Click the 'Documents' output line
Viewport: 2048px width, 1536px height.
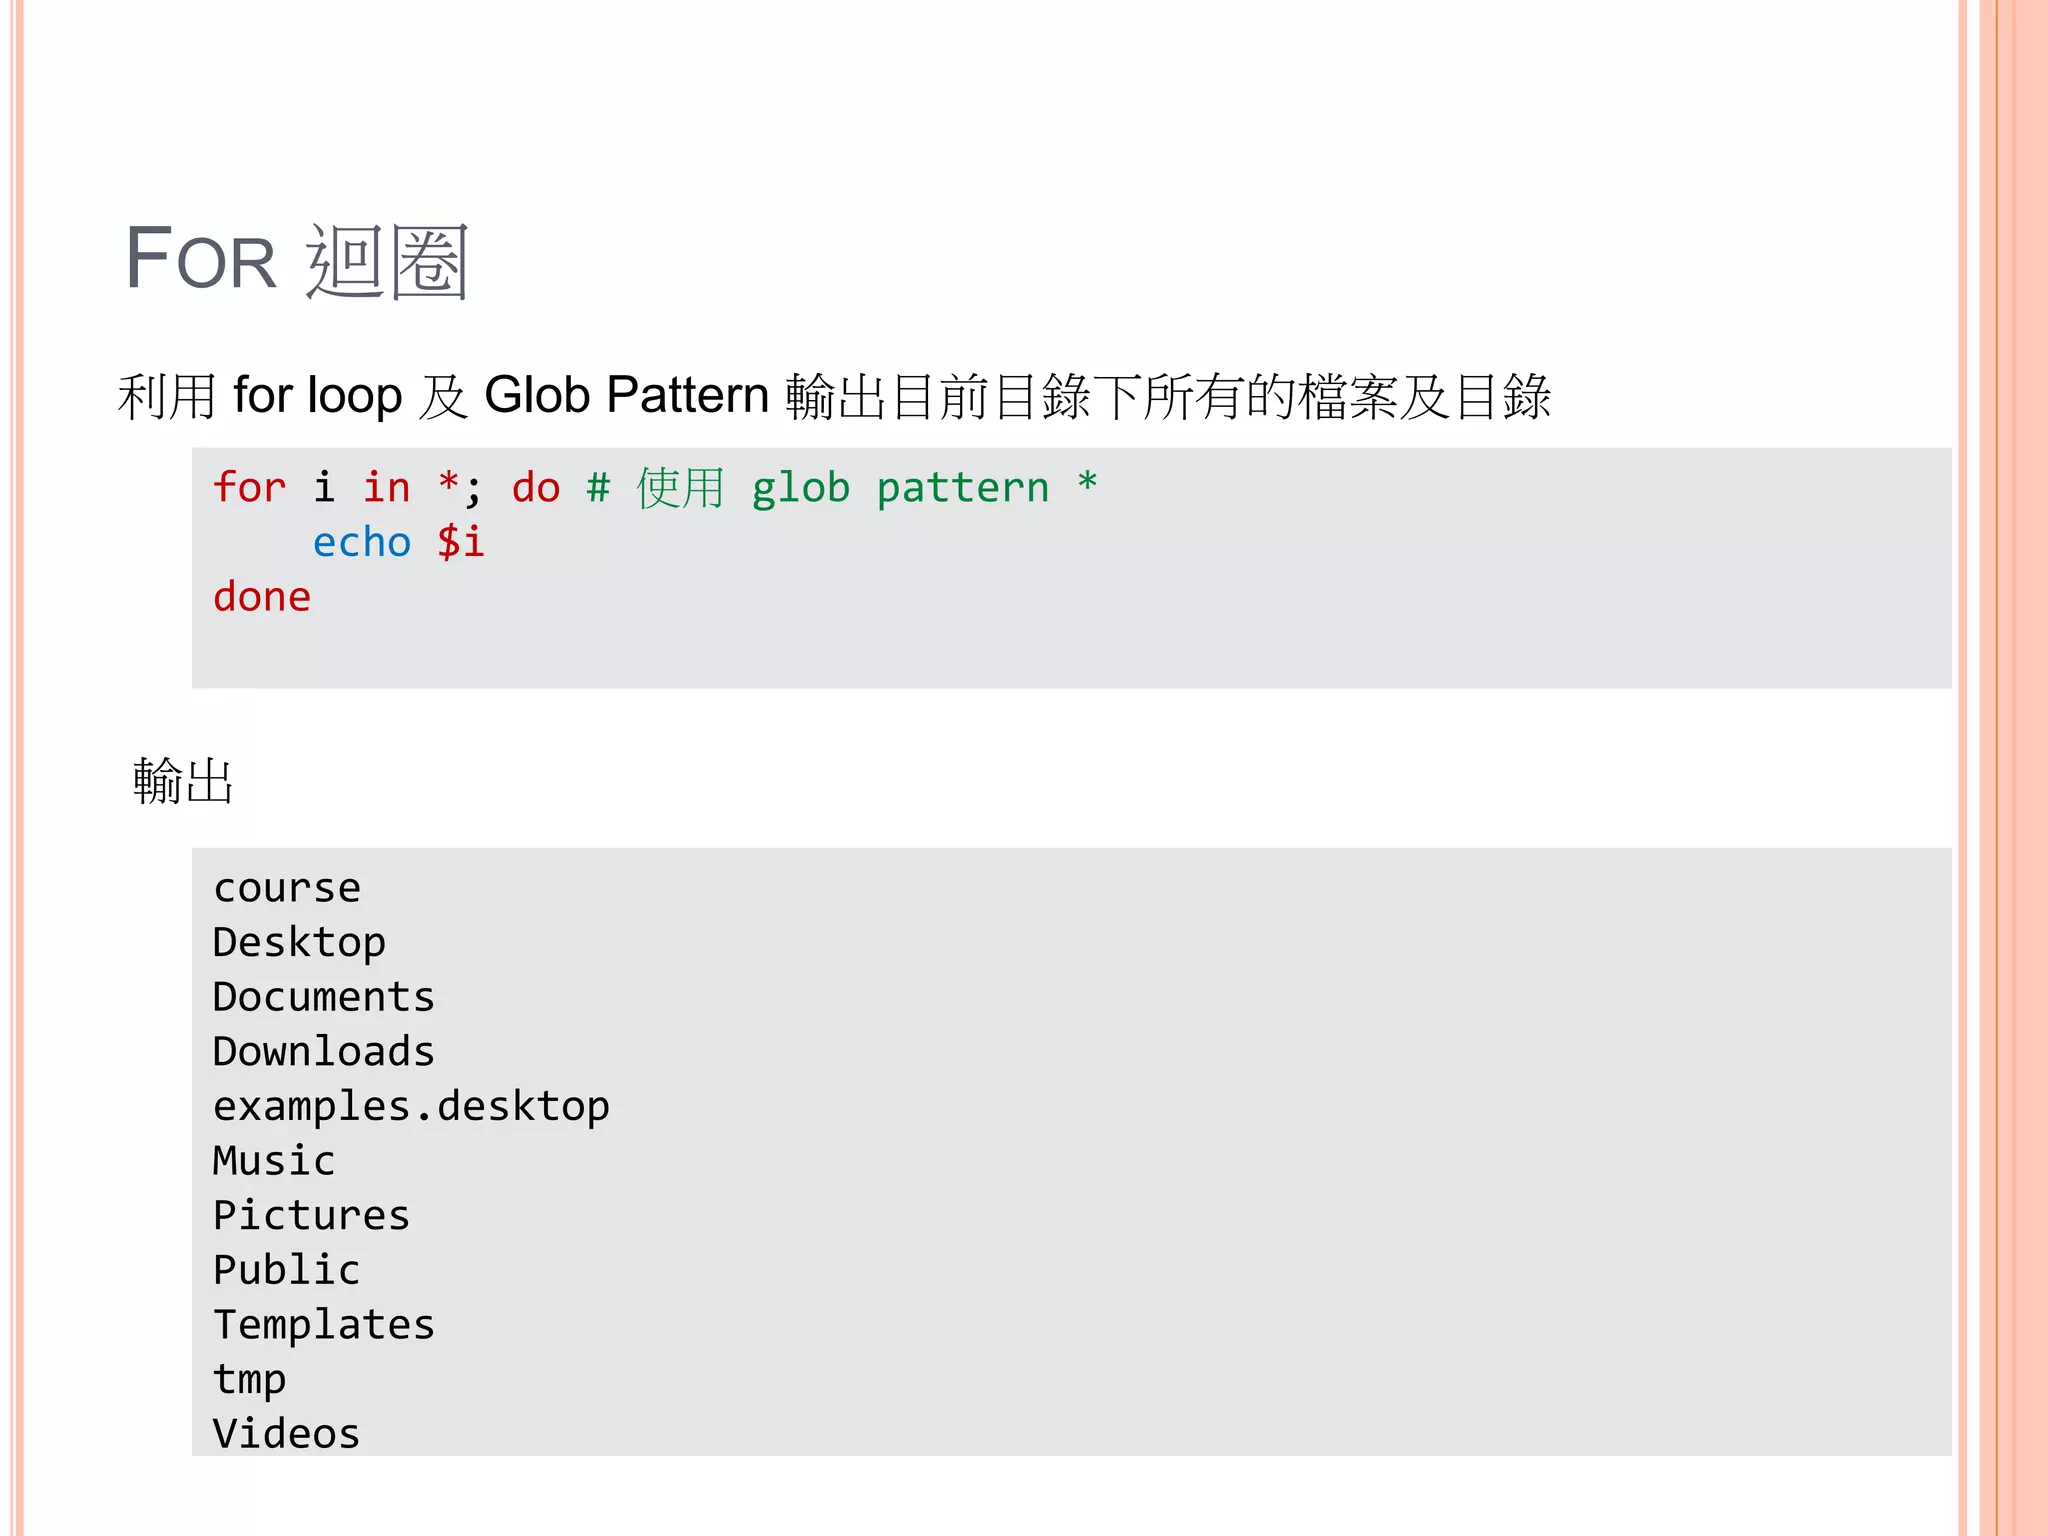[x=324, y=997]
